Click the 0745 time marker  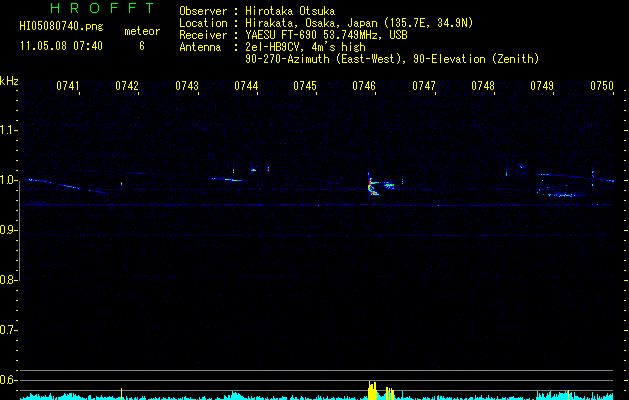coord(305,86)
